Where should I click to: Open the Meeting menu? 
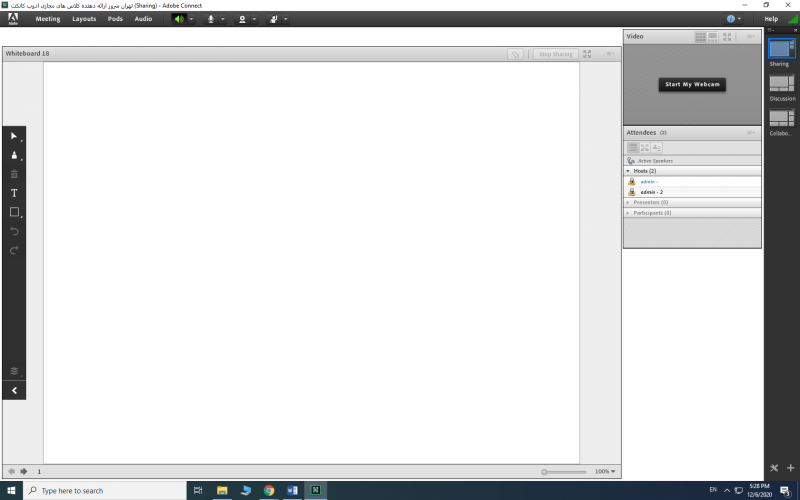[48, 19]
